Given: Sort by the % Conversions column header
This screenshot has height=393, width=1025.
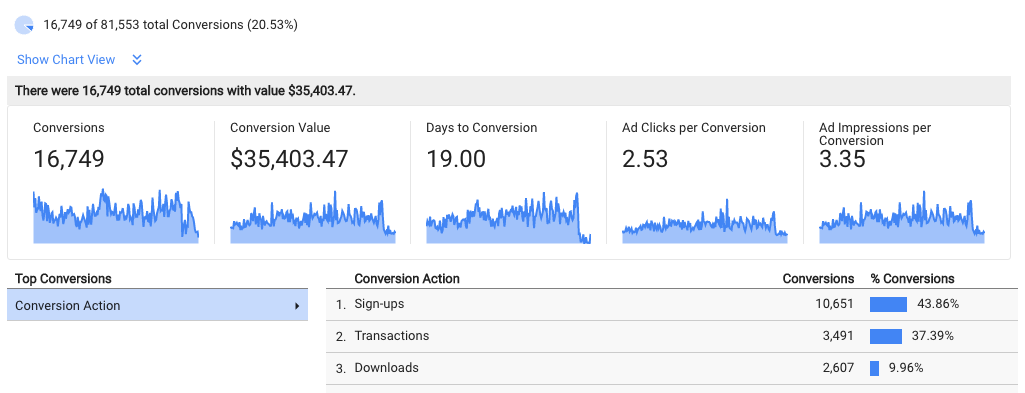Looking at the screenshot, I should click(x=913, y=279).
